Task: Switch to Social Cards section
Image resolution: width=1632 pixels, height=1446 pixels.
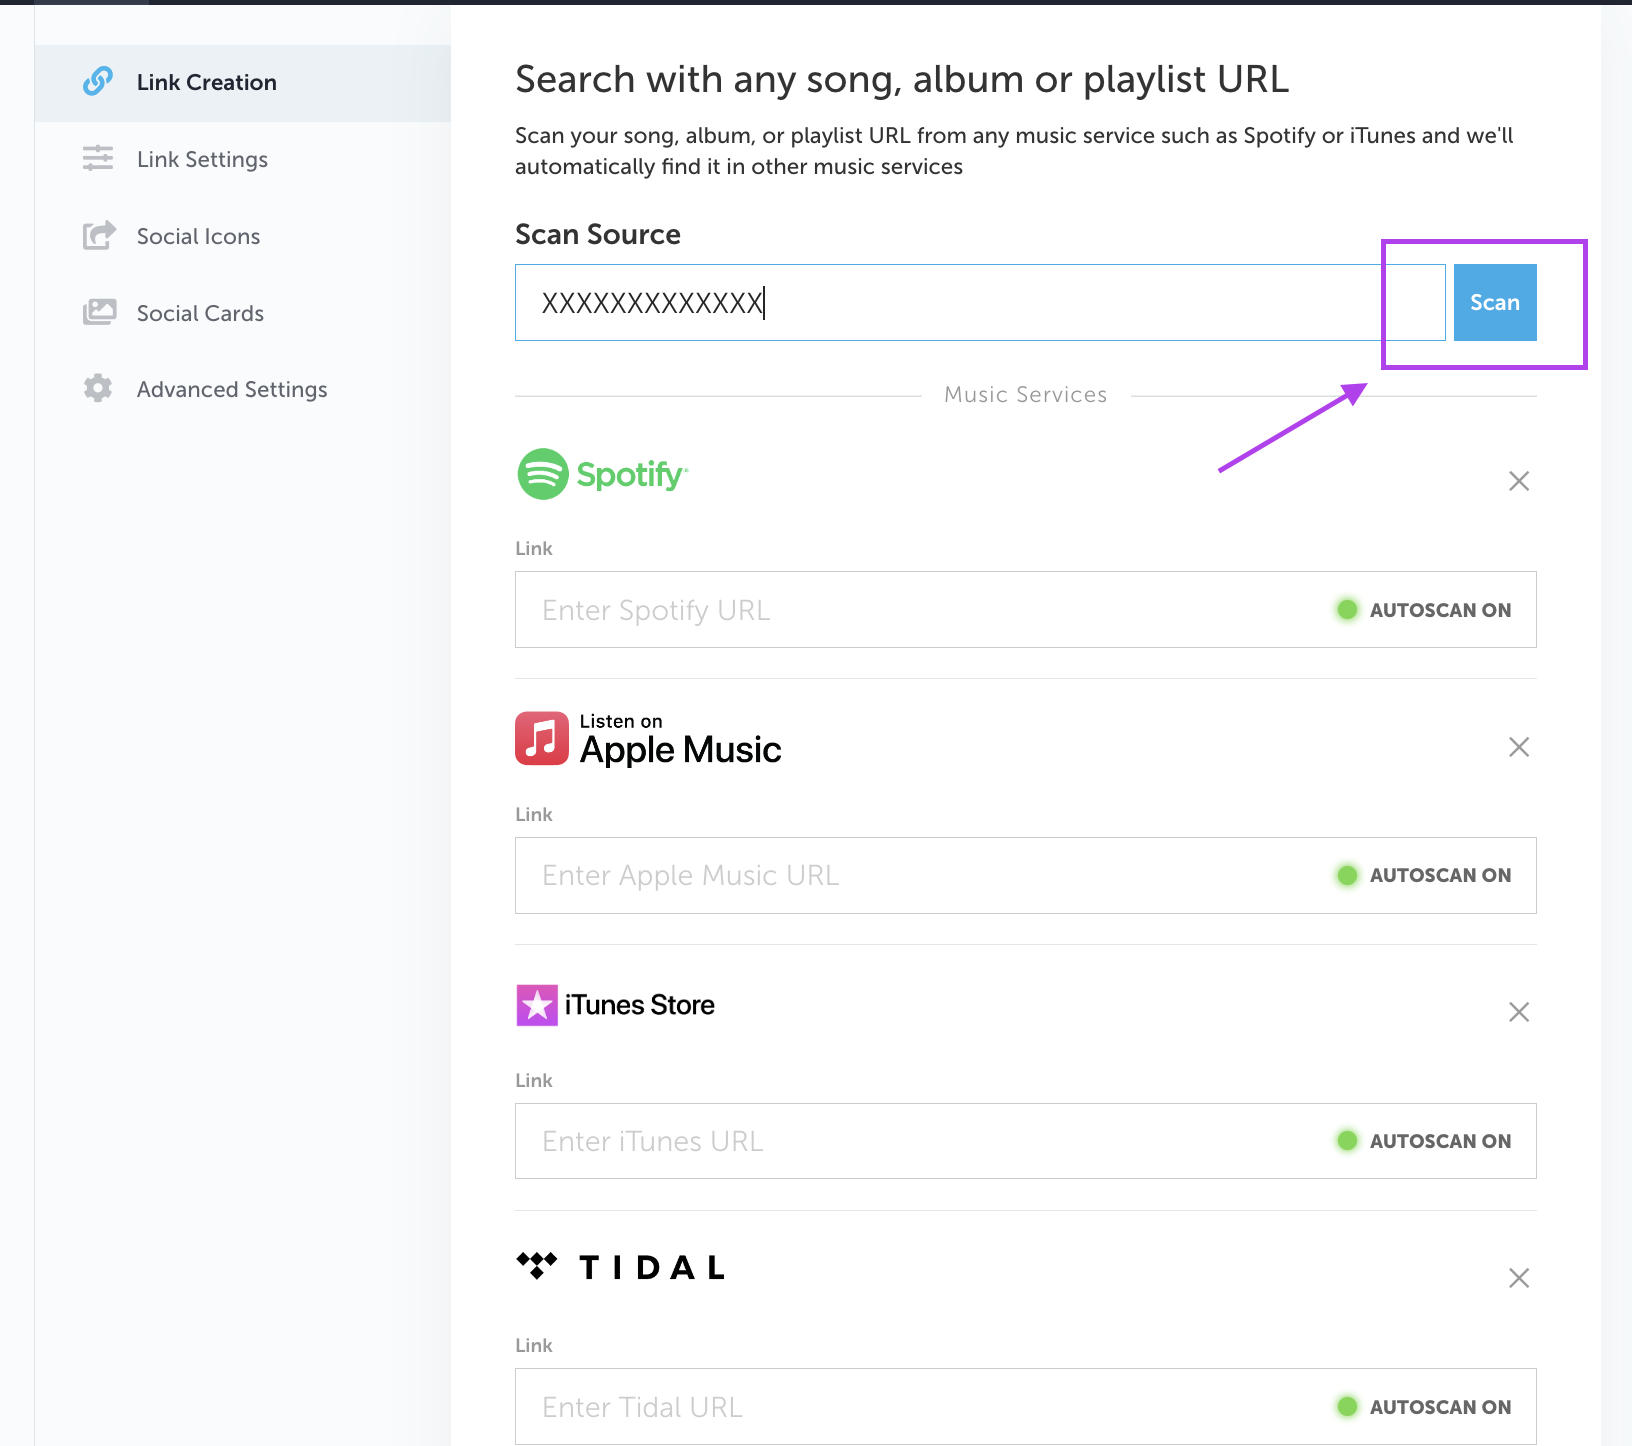Action: pos(243,313)
